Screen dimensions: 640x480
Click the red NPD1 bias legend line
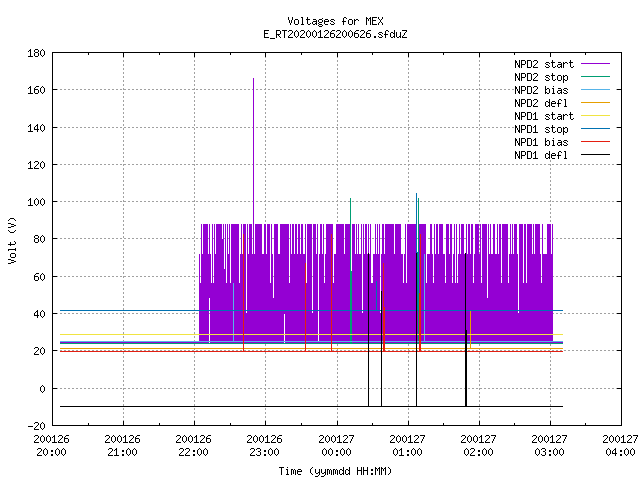(x=595, y=142)
